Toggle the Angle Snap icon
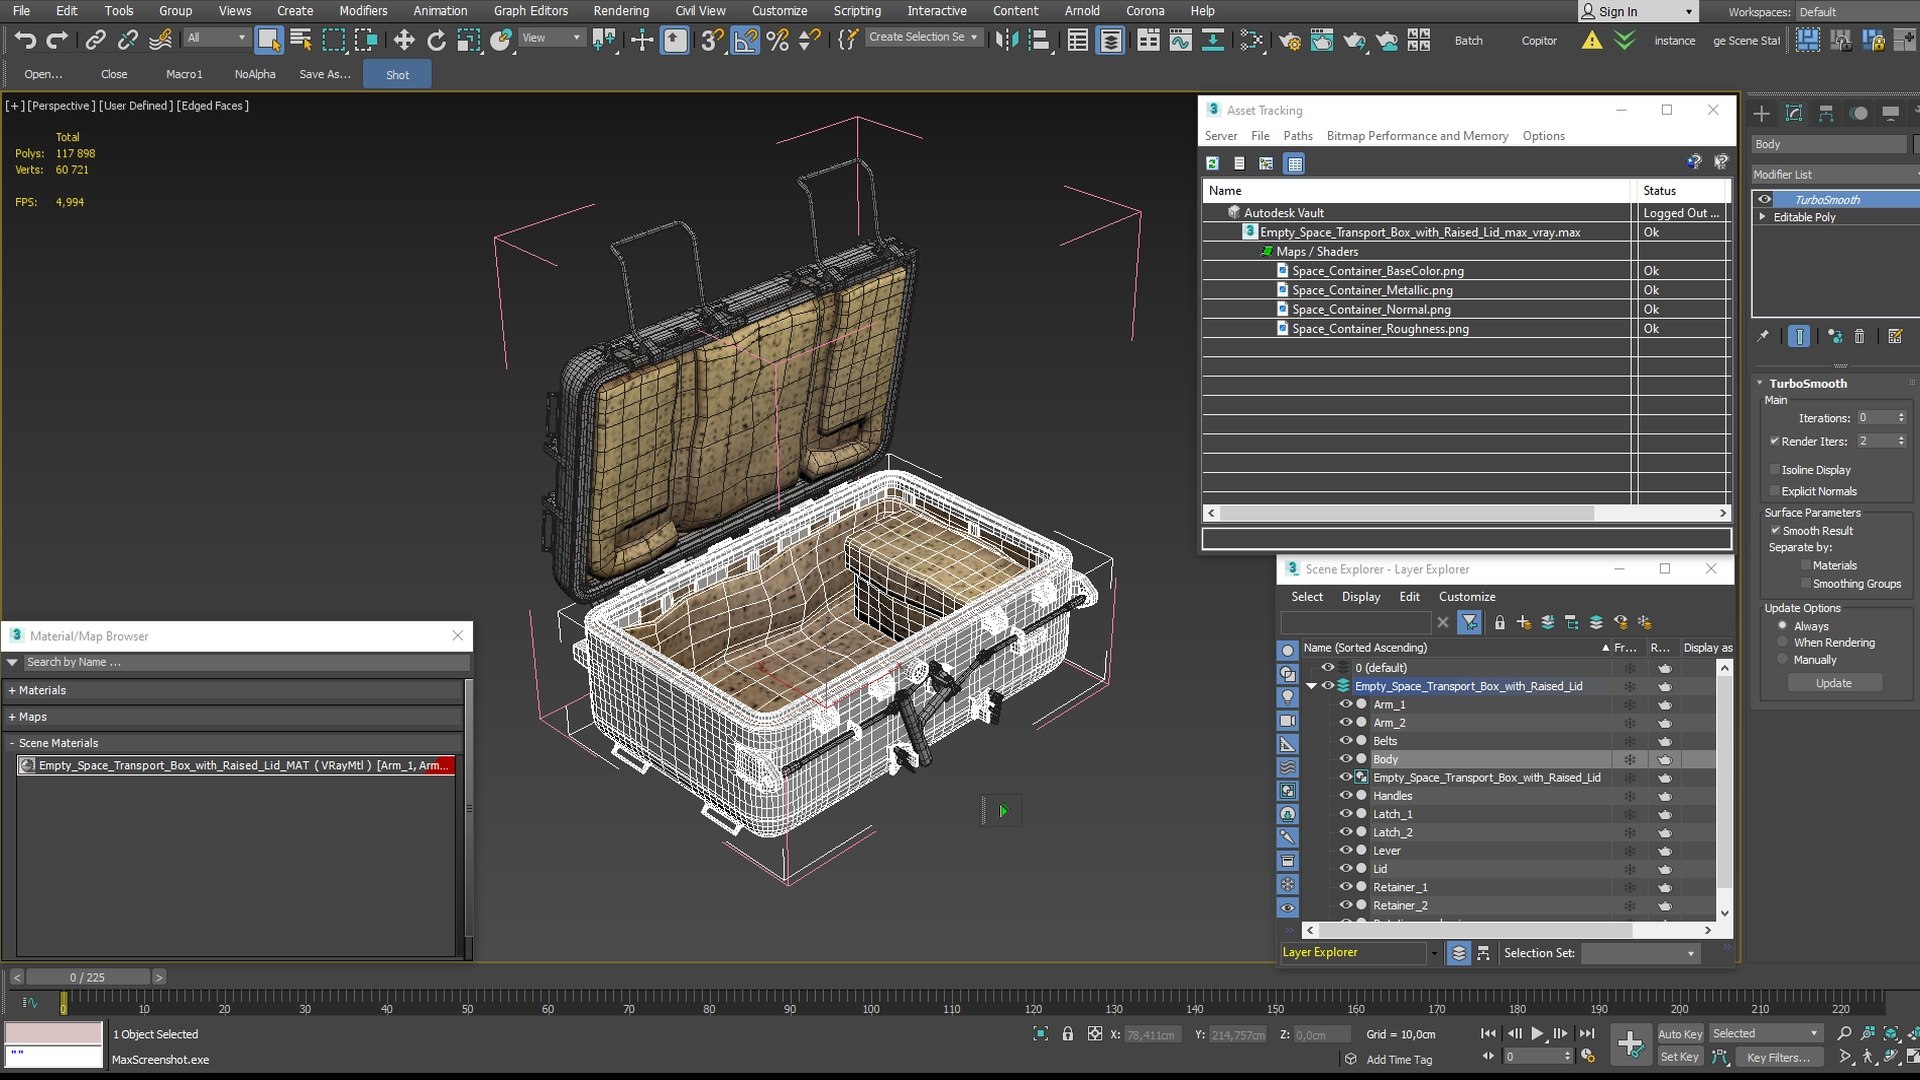Screen dimensions: 1920x1080 pos(745,40)
